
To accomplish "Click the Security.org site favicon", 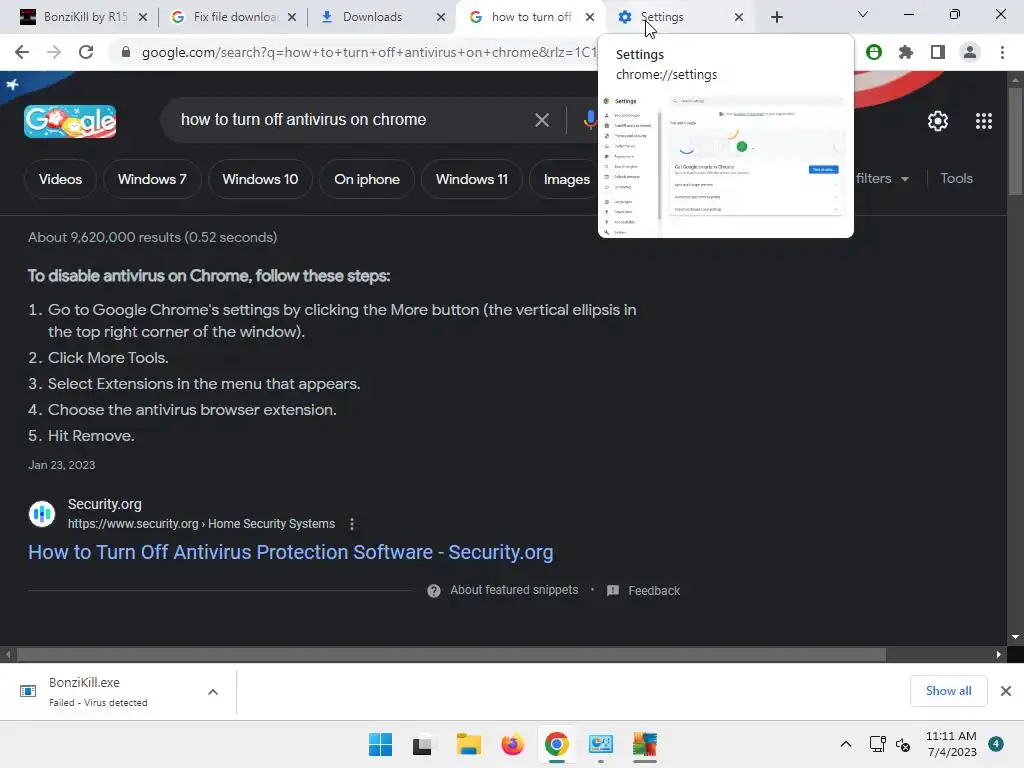I will coord(42,514).
